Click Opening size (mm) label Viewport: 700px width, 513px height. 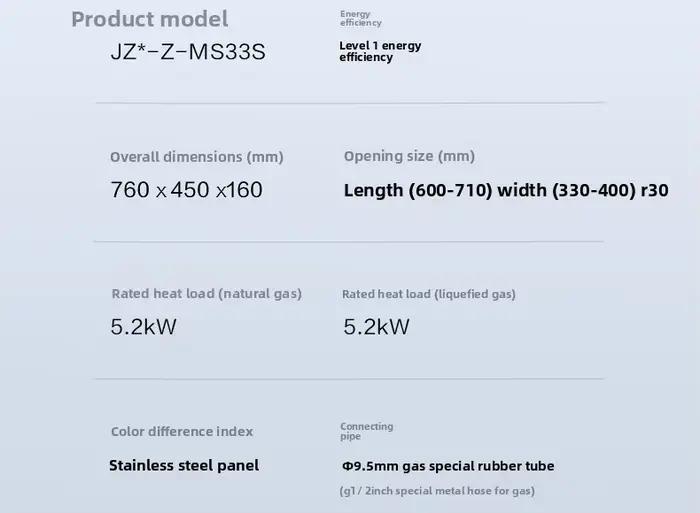point(409,156)
